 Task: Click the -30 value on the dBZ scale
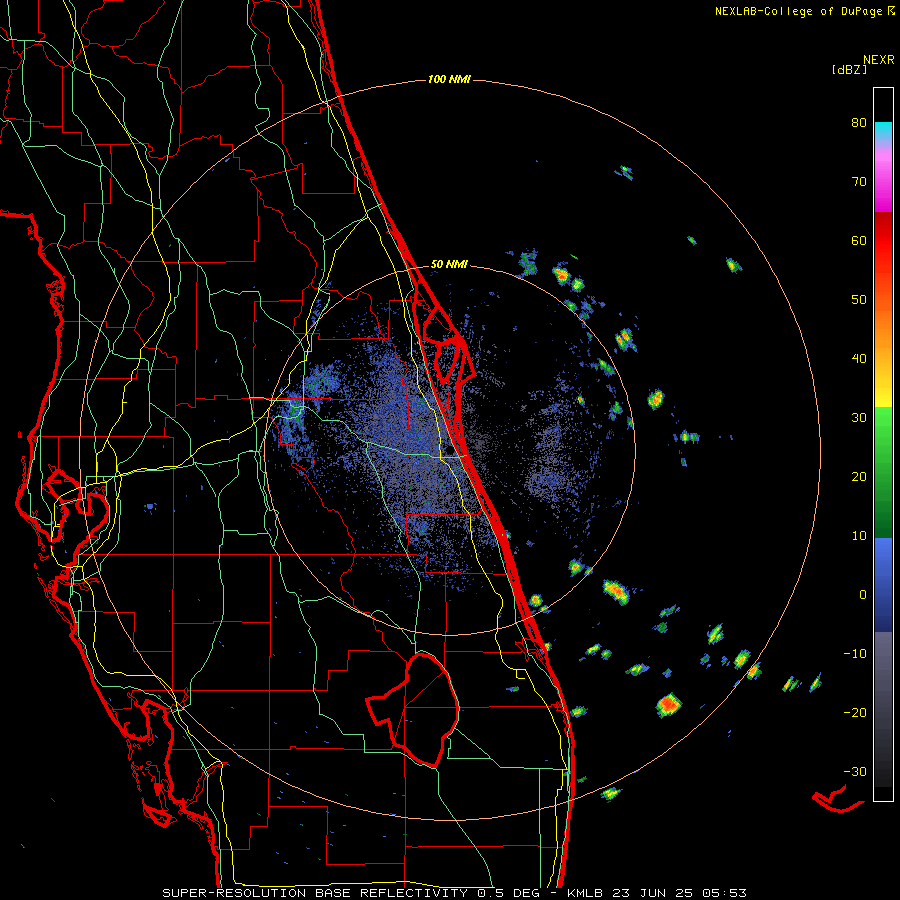(855, 771)
